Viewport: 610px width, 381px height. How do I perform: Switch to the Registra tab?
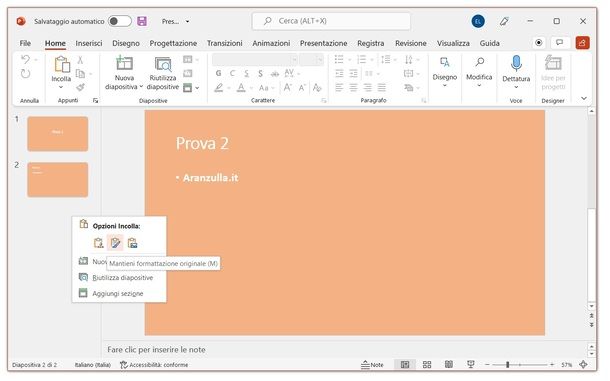[370, 43]
